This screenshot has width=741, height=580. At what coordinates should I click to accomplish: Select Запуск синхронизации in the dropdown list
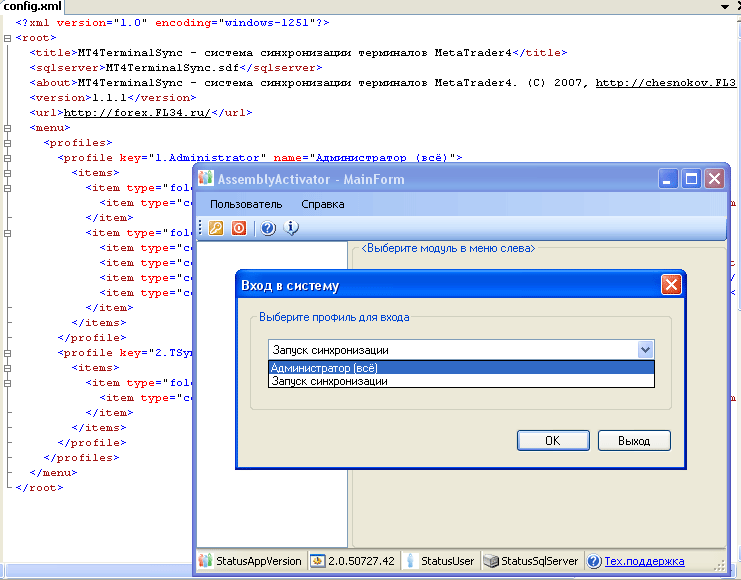(461, 381)
